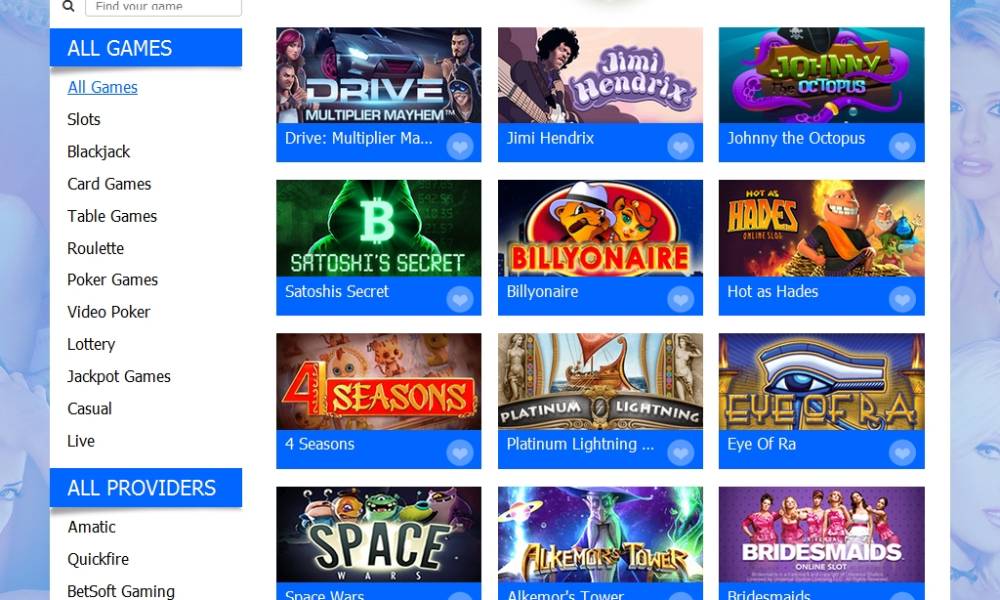Screen dimensions: 1000x600
Task: Toggle favorite heart on Satoshis Secret
Action: [x=459, y=299]
